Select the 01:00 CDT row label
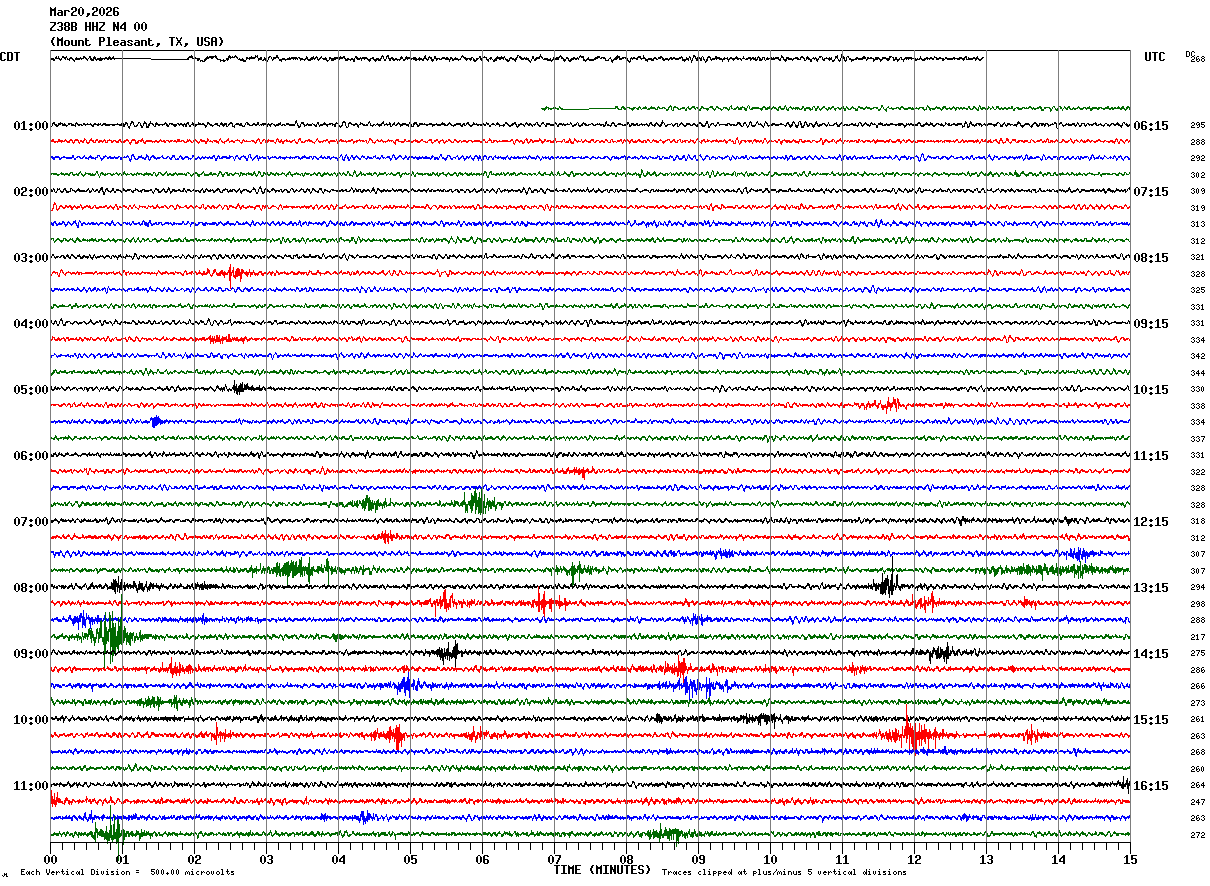The height and width of the screenshot is (886, 1210). point(31,126)
